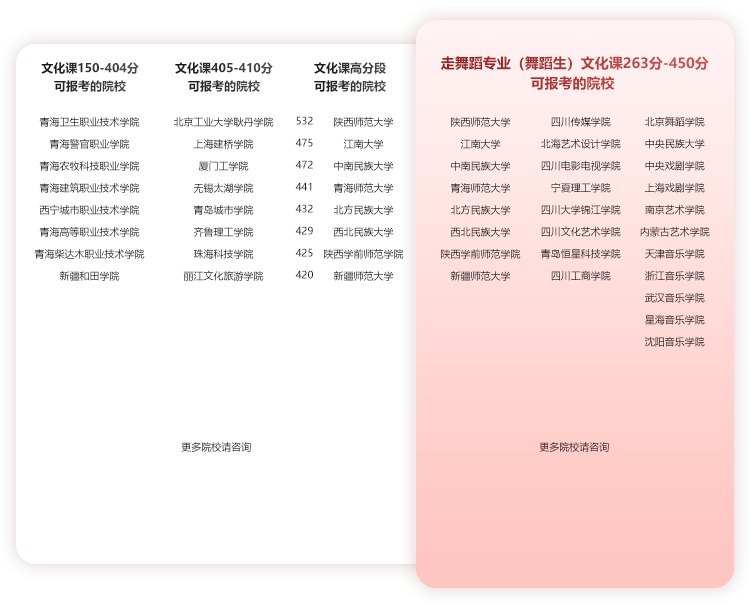Select the 文化课405-410分 column heading
Screen dimensions: 750x605
(x=223, y=77)
